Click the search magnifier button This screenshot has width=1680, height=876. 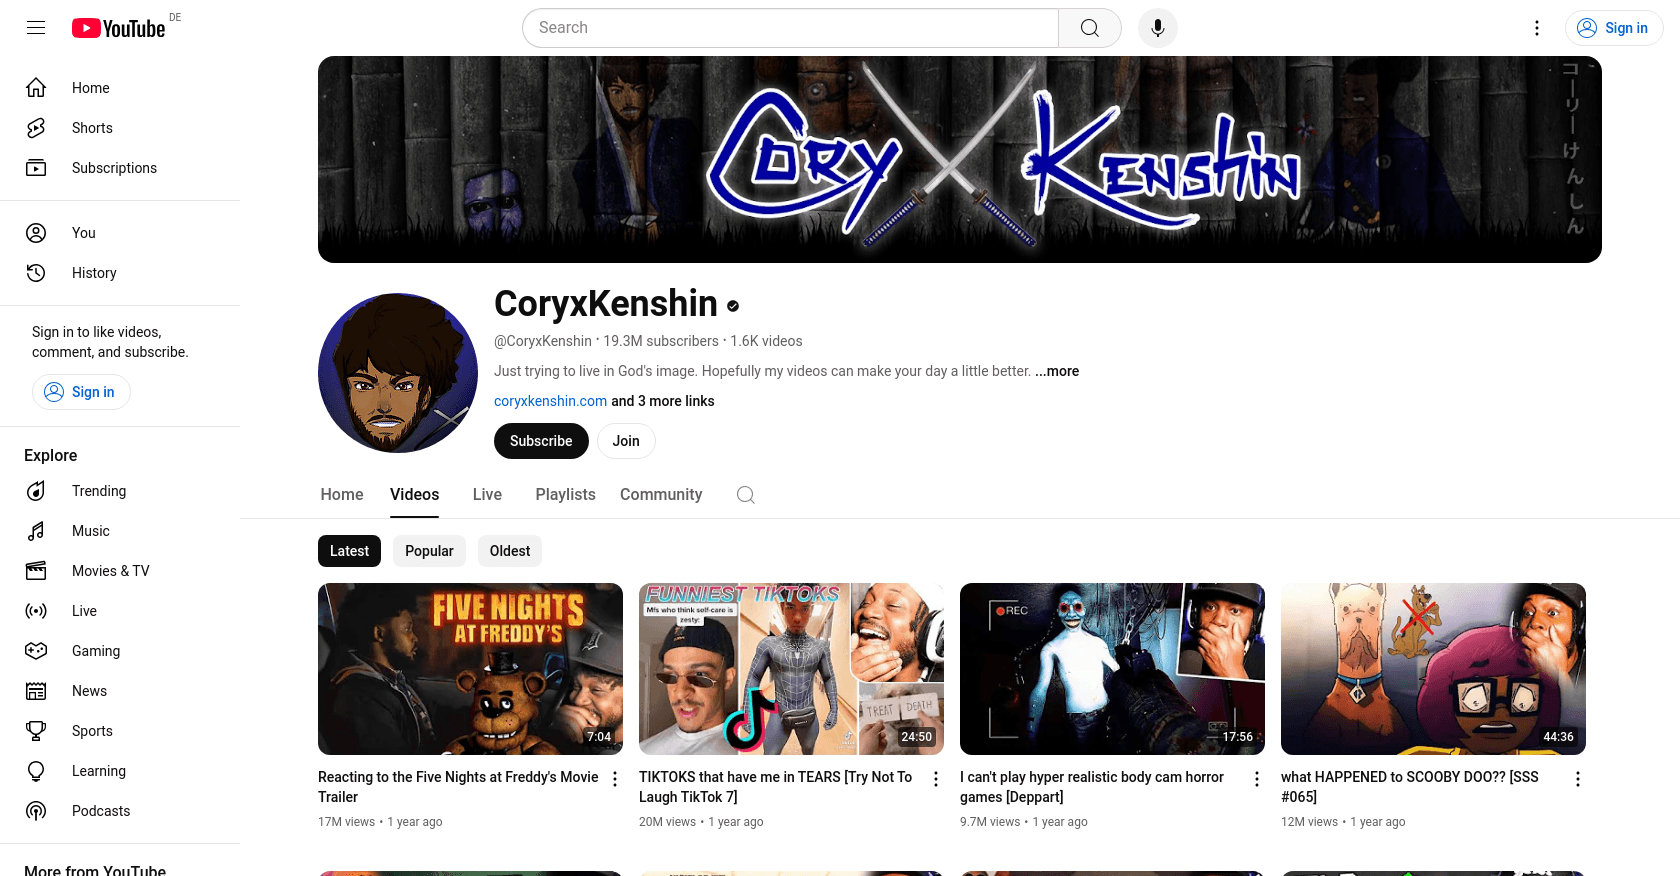coord(1090,28)
